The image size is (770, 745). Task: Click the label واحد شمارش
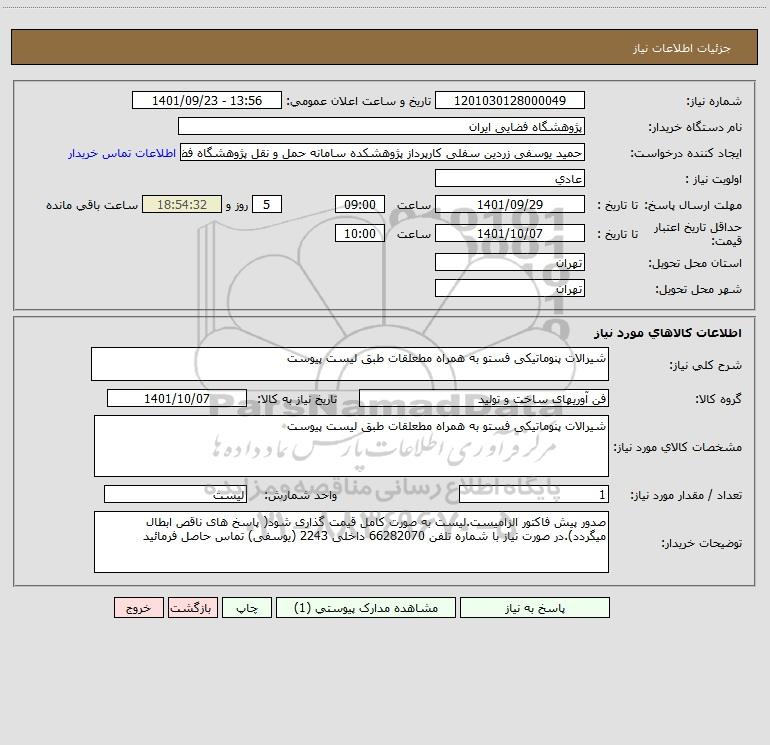coord(301,496)
